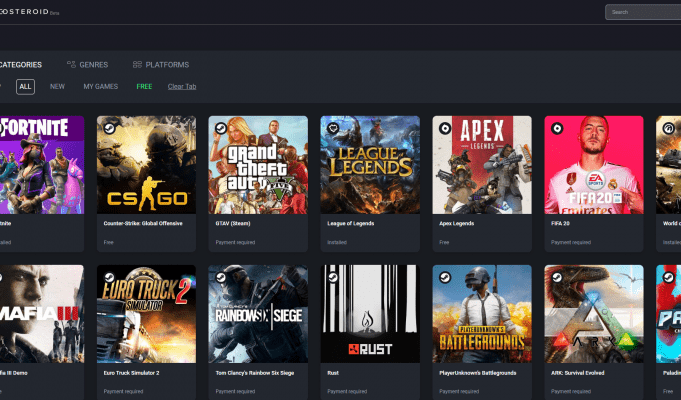Click the Steam badge on GTAV card

click(x=221, y=129)
